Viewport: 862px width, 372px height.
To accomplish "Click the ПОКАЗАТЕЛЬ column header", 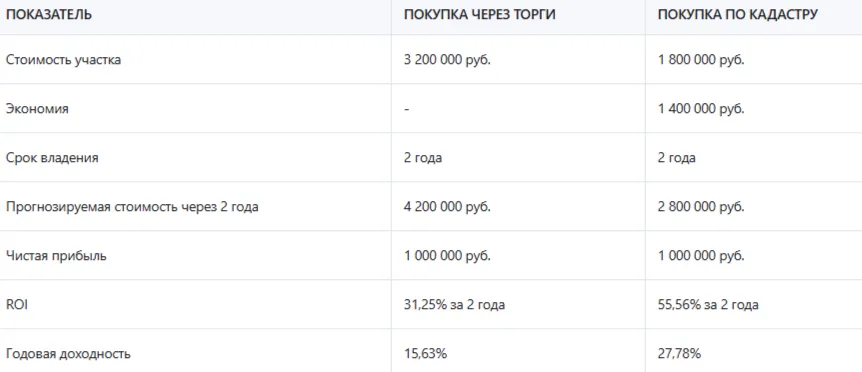I will 49,15.
